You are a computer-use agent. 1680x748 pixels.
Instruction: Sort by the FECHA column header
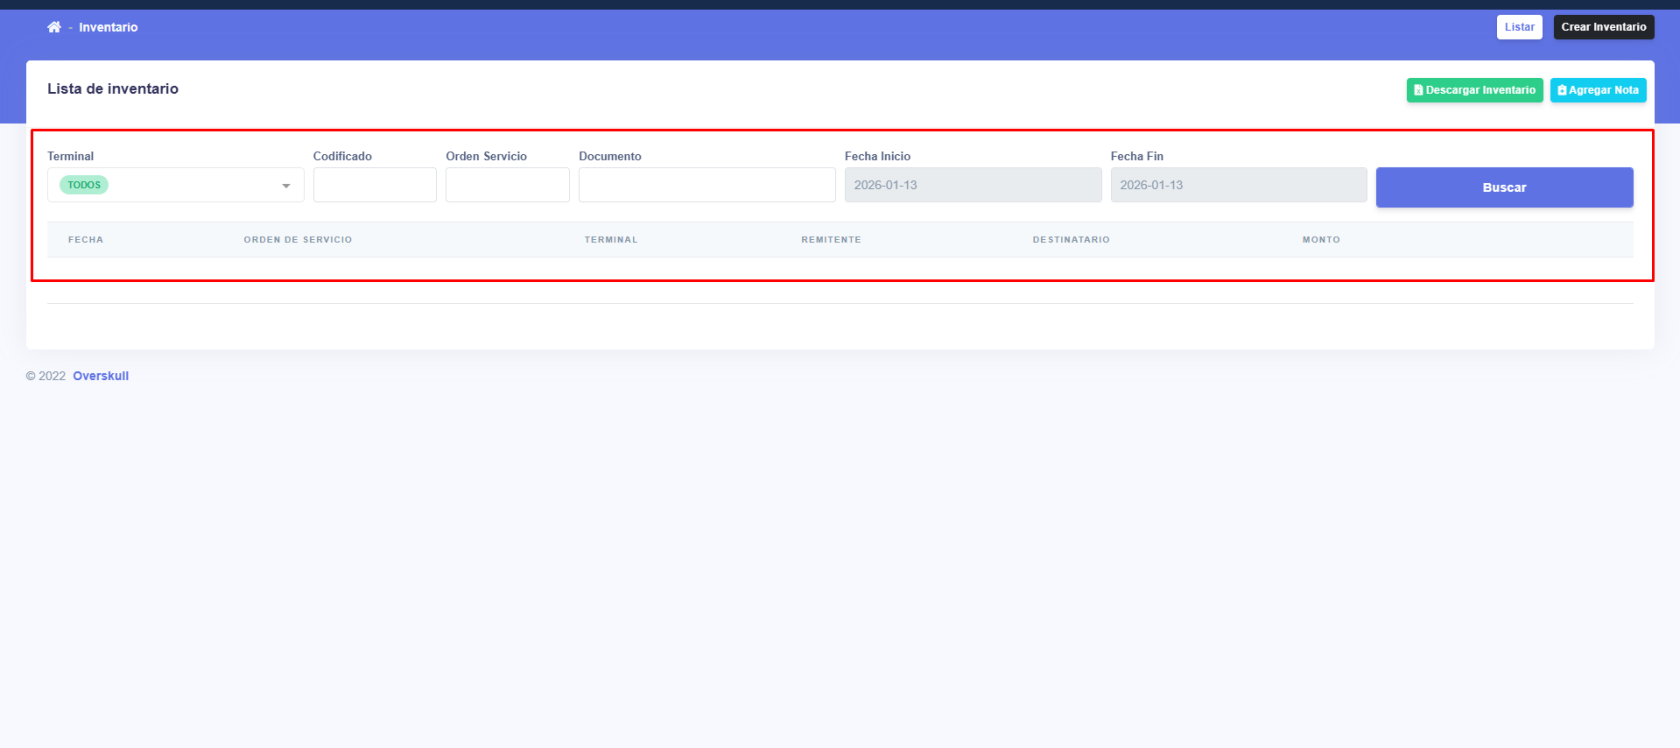tap(86, 240)
